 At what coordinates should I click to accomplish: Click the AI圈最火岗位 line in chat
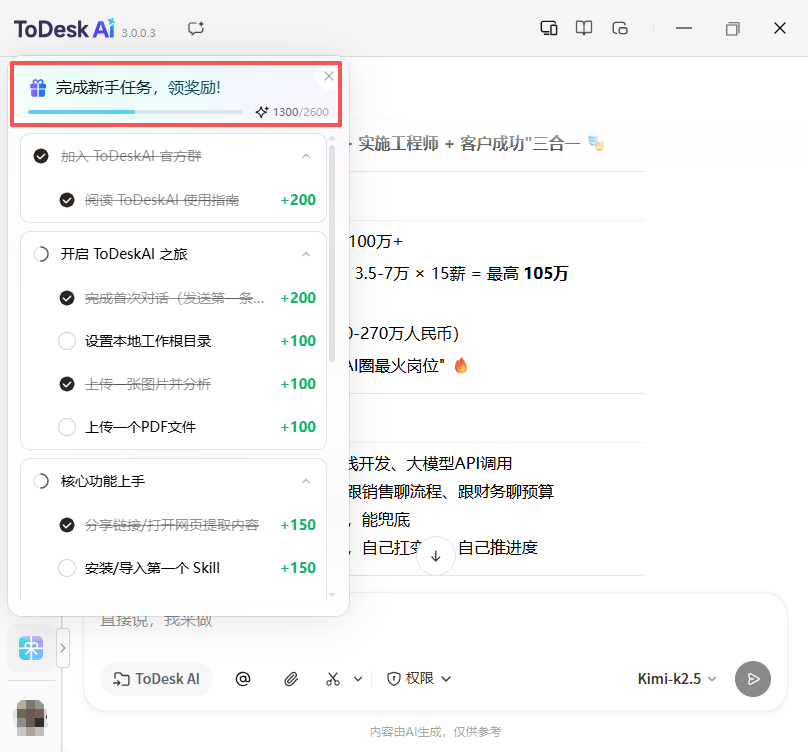pos(407,366)
